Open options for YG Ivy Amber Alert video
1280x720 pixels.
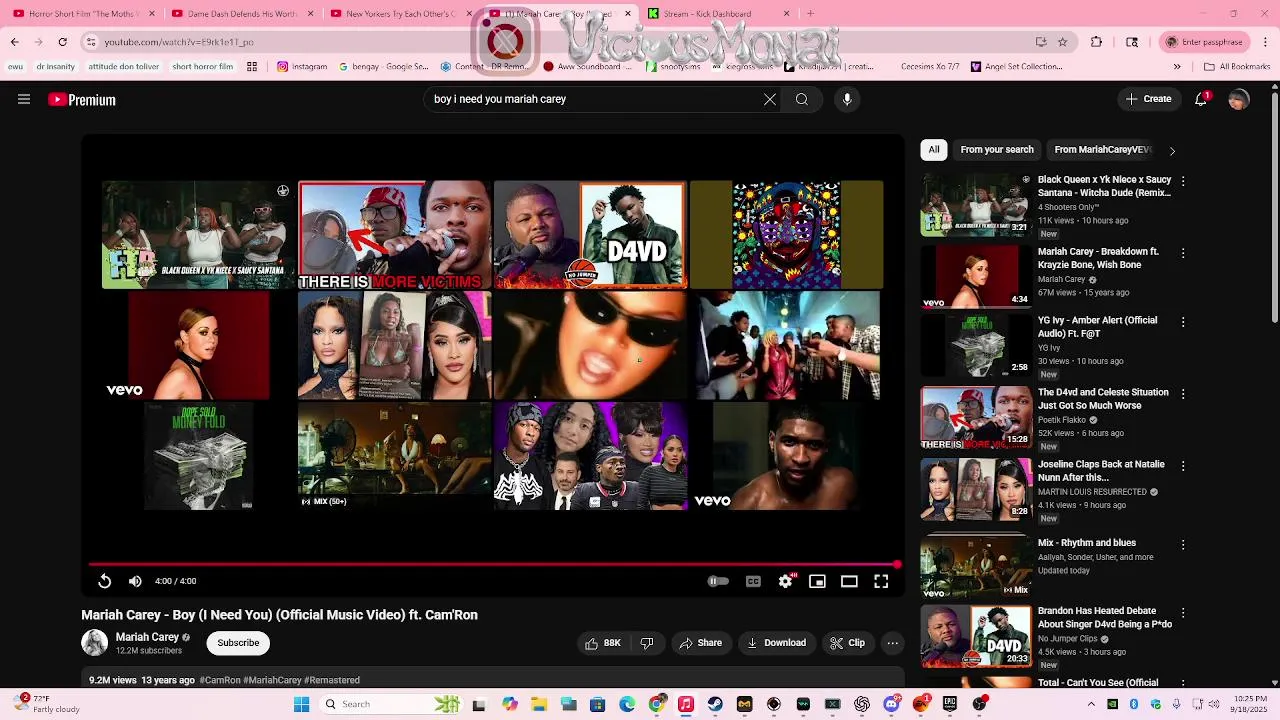(1183, 322)
